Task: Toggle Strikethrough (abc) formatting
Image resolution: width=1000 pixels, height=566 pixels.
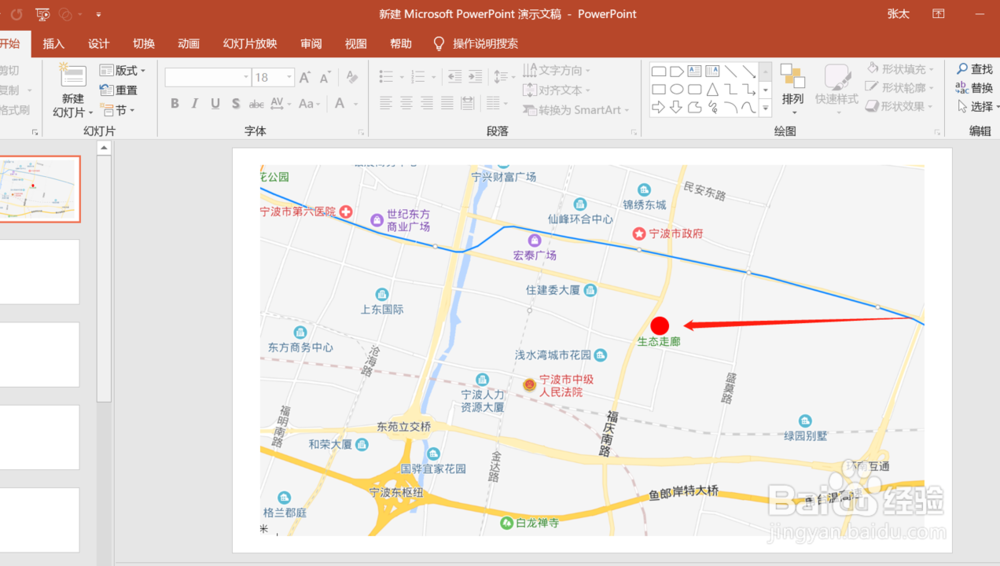Action: pyautogui.click(x=256, y=103)
